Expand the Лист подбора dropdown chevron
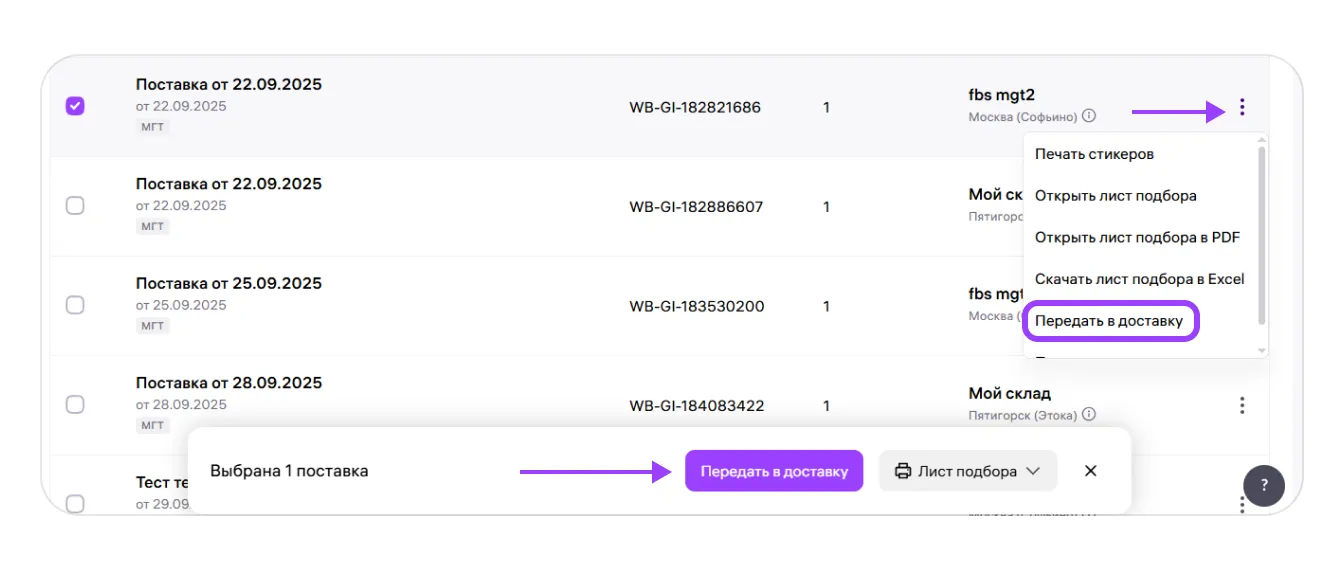The image size is (1344, 570). 1034,471
